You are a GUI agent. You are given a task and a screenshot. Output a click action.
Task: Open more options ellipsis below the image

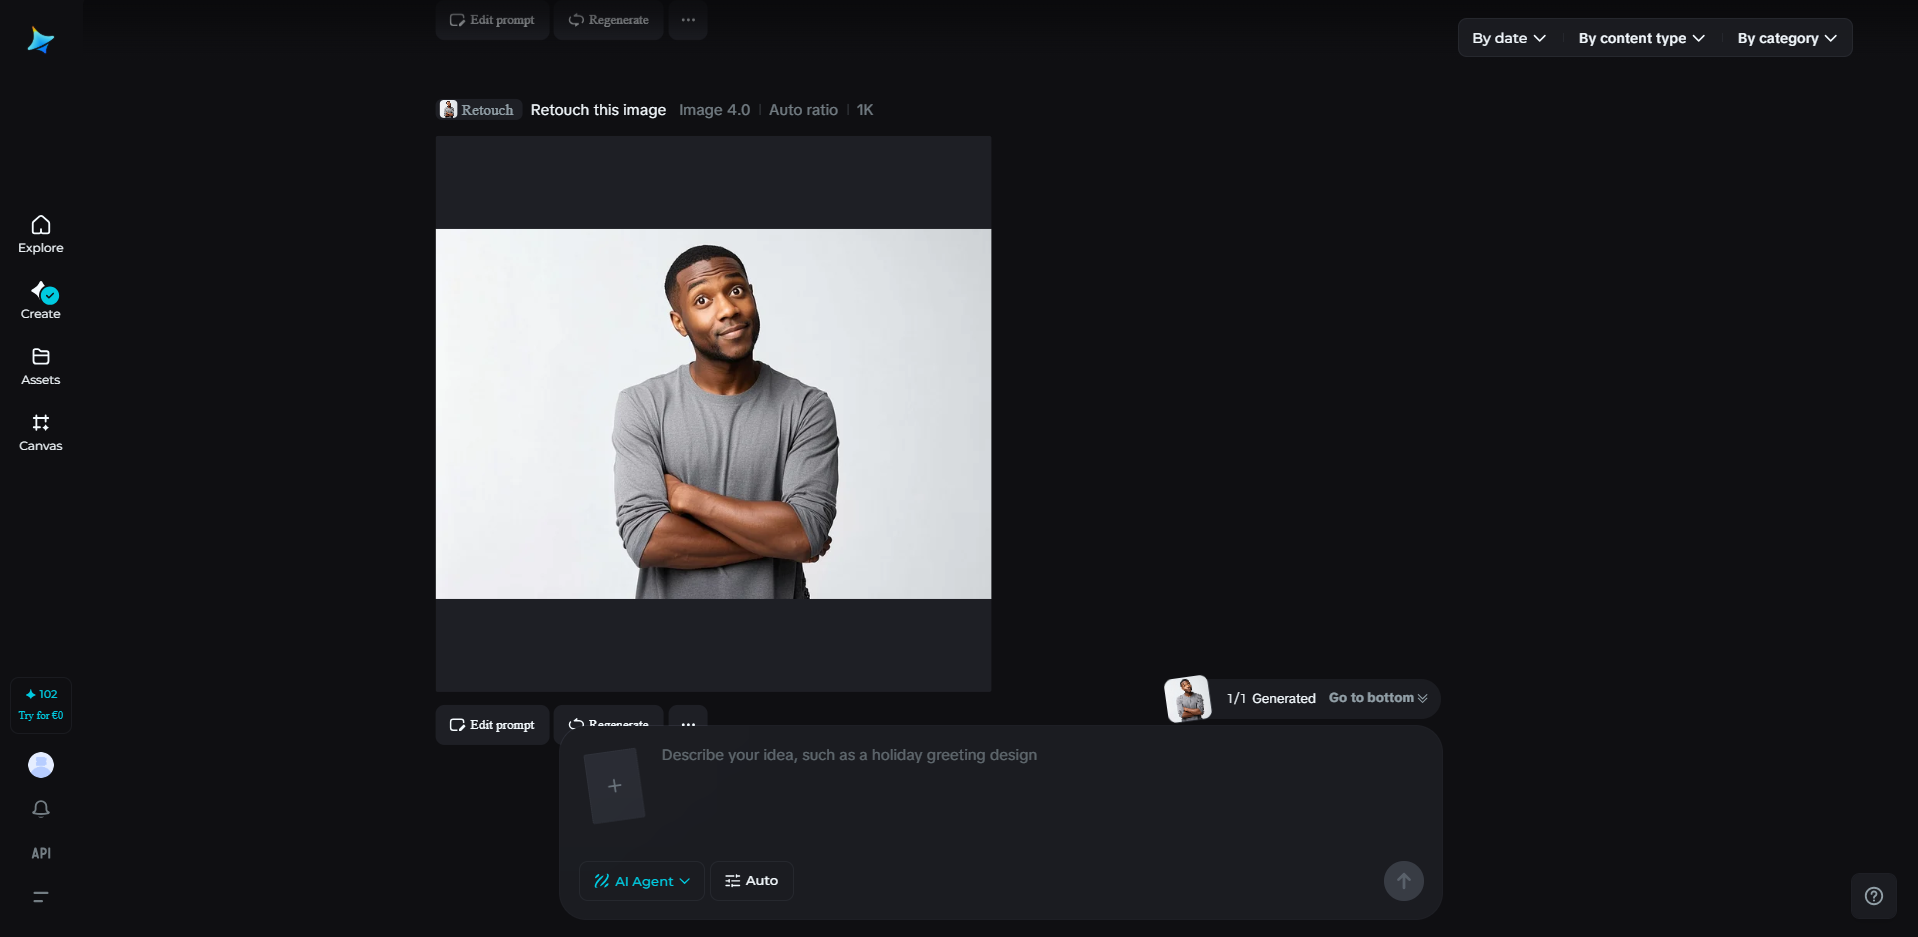[x=688, y=722]
